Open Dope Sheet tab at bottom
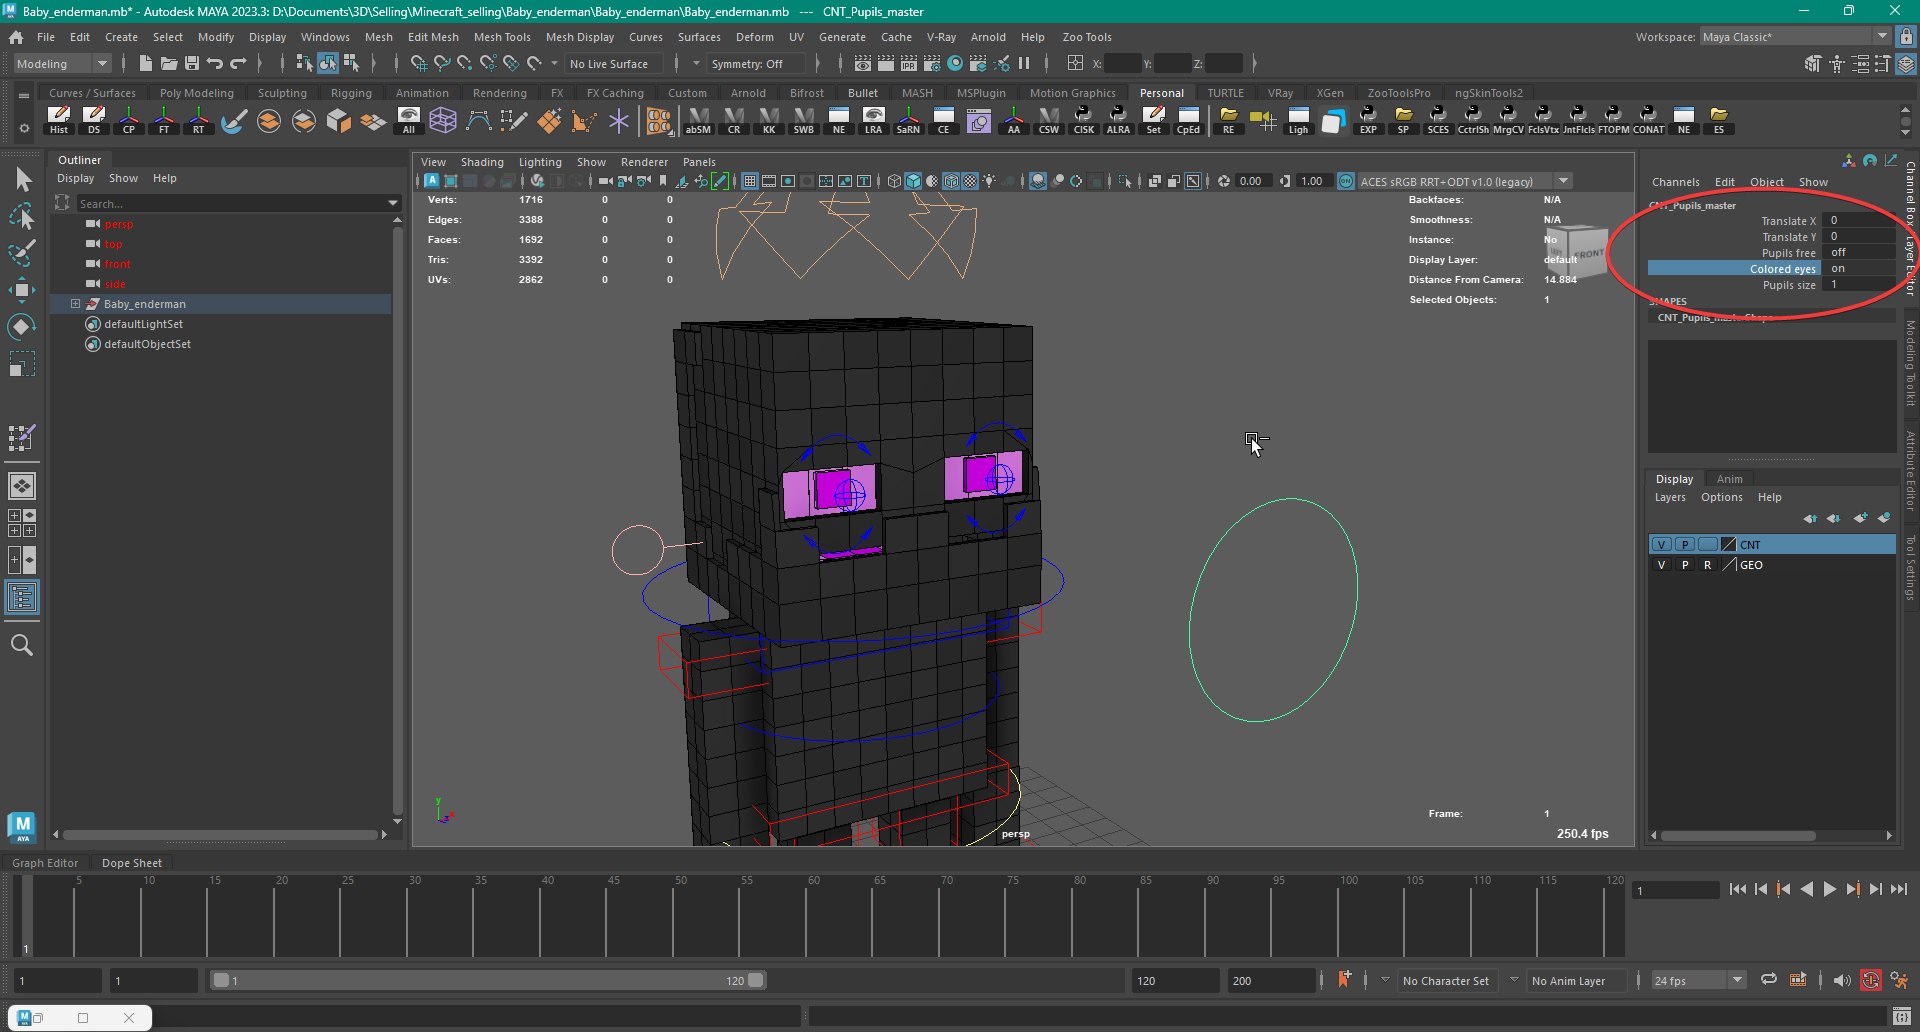This screenshot has height=1032, width=1920. point(131,863)
